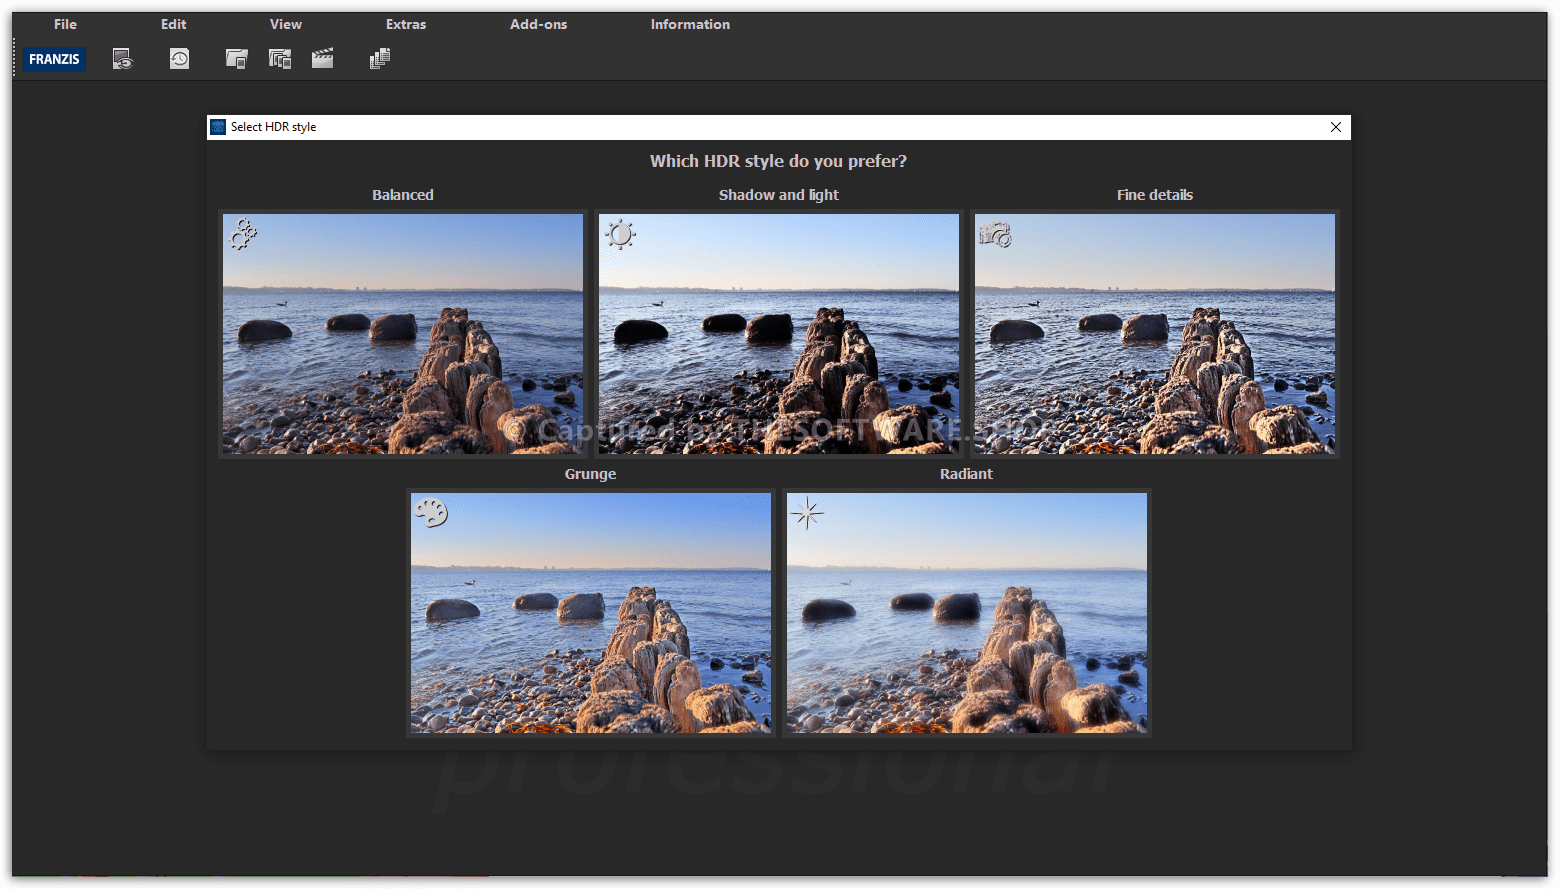1560x889 pixels.
Task: Click the single image folder icon
Action: (x=236, y=59)
